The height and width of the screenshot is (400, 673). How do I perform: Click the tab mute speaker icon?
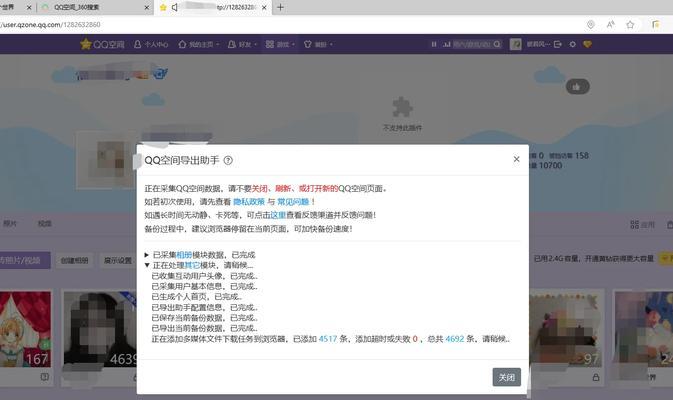pos(175,7)
